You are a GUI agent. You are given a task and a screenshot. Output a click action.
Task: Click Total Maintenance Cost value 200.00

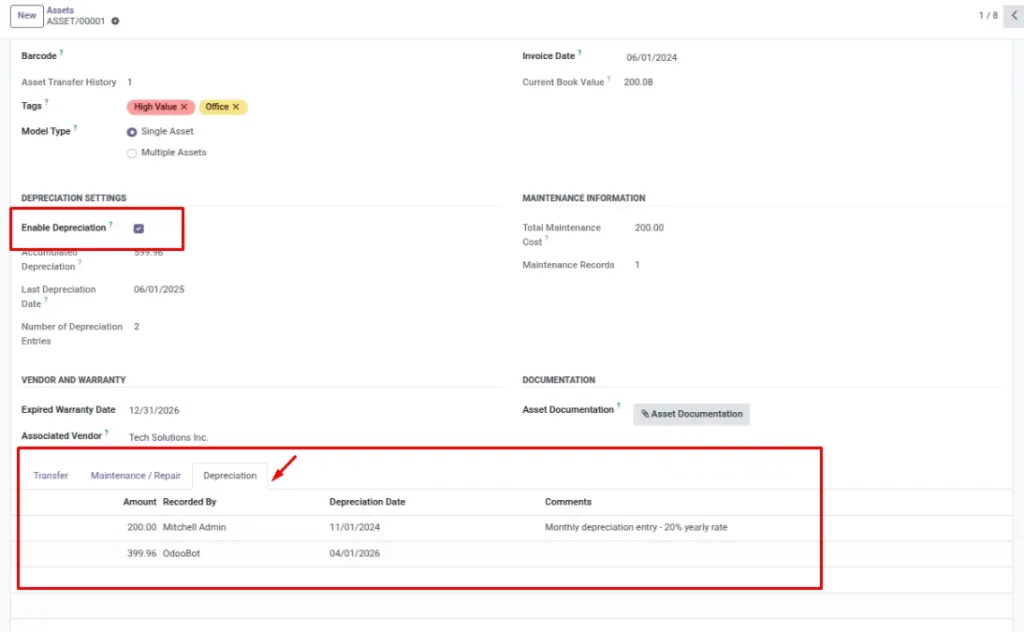click(649, 227)
